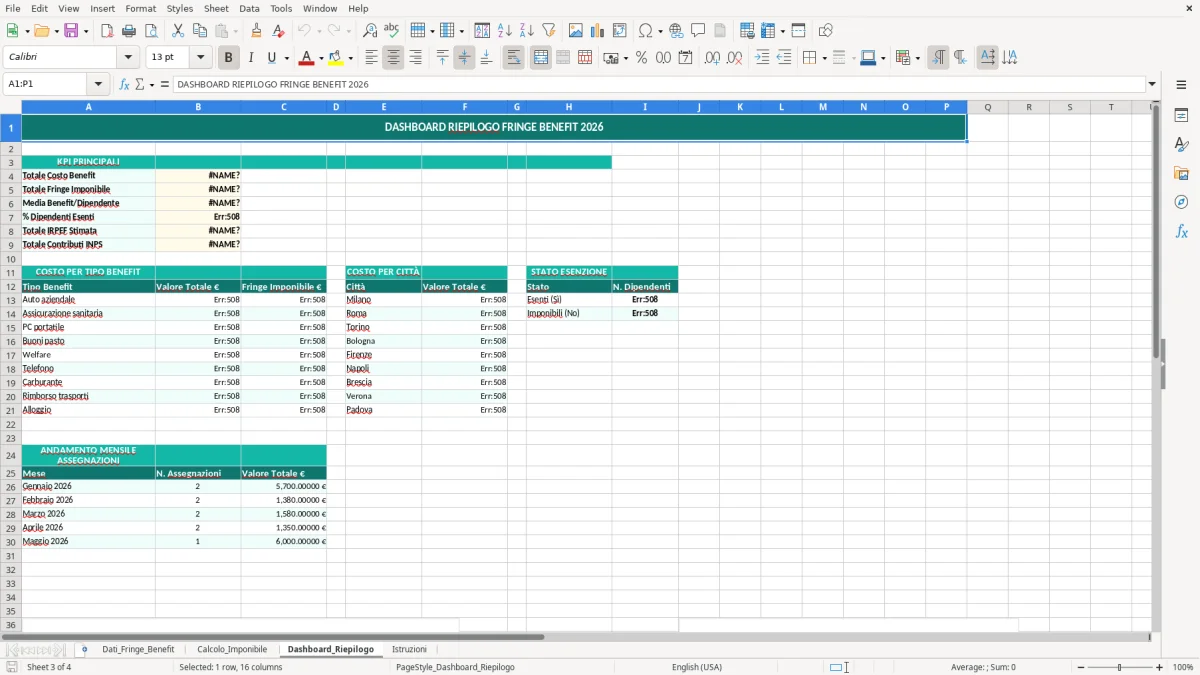Toggle Align Right
The image size is (1200, 675).
(415, 58)
